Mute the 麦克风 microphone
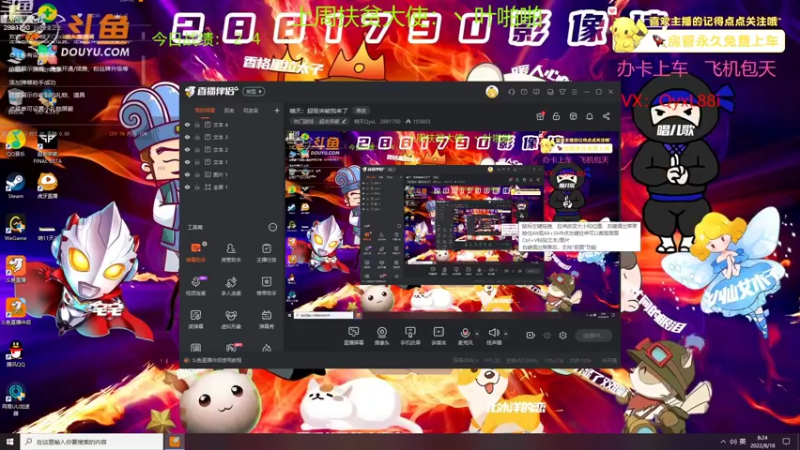This screenshot has height=450, width=800. coord(465,336)
